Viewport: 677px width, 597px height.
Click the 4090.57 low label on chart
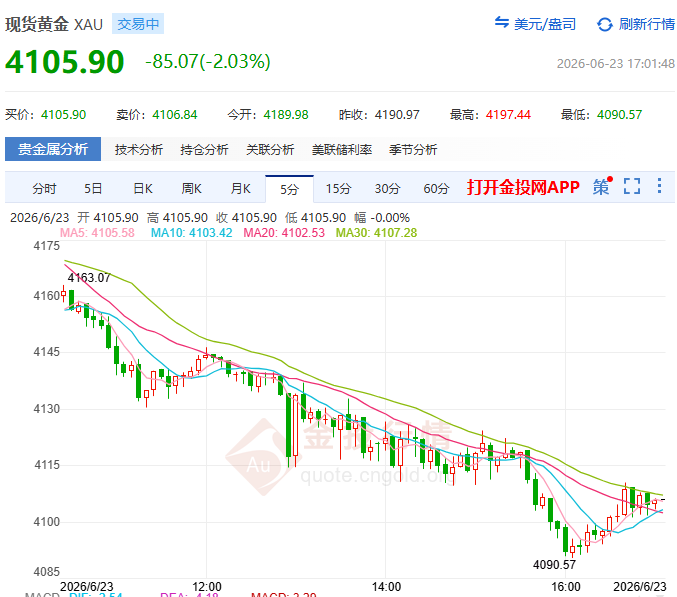click(x=554, y=565)
